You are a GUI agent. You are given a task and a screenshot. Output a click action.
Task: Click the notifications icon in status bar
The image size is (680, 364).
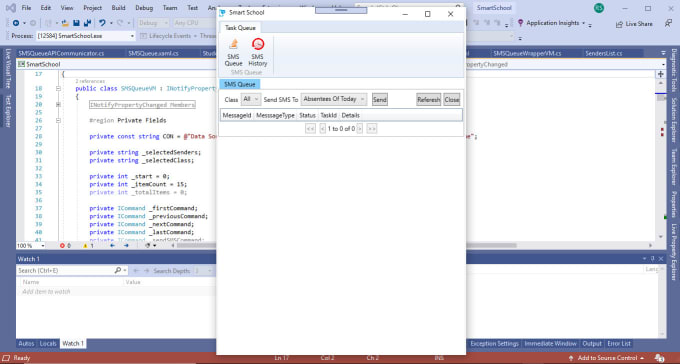point(660,358)
